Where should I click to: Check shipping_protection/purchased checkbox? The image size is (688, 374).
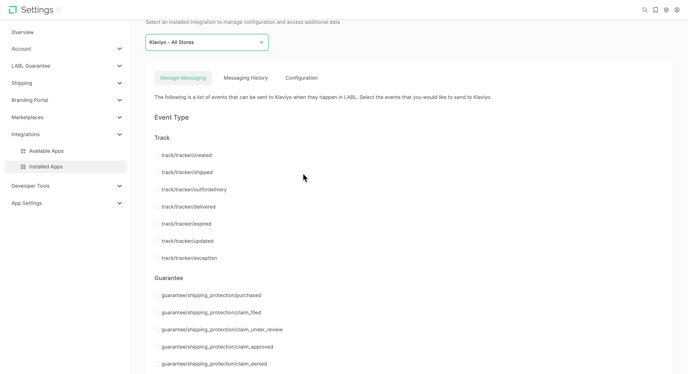157,295
